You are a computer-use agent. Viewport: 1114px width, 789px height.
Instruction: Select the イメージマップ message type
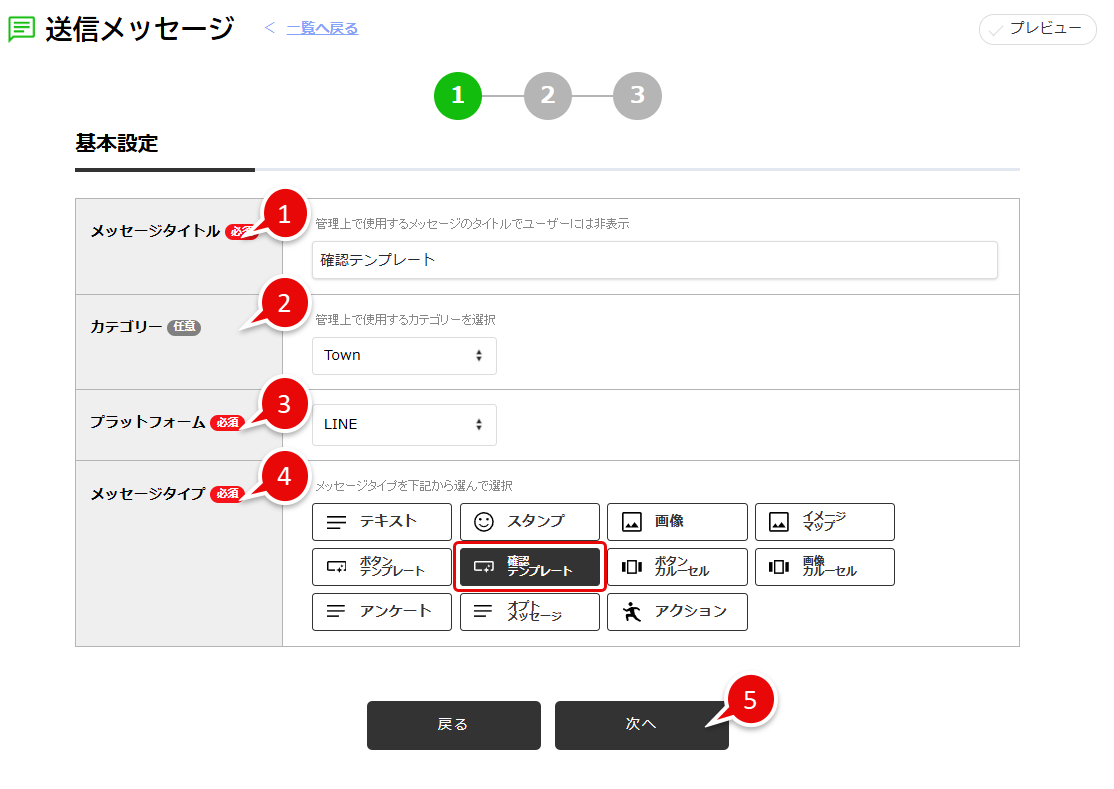click(824, 521)
